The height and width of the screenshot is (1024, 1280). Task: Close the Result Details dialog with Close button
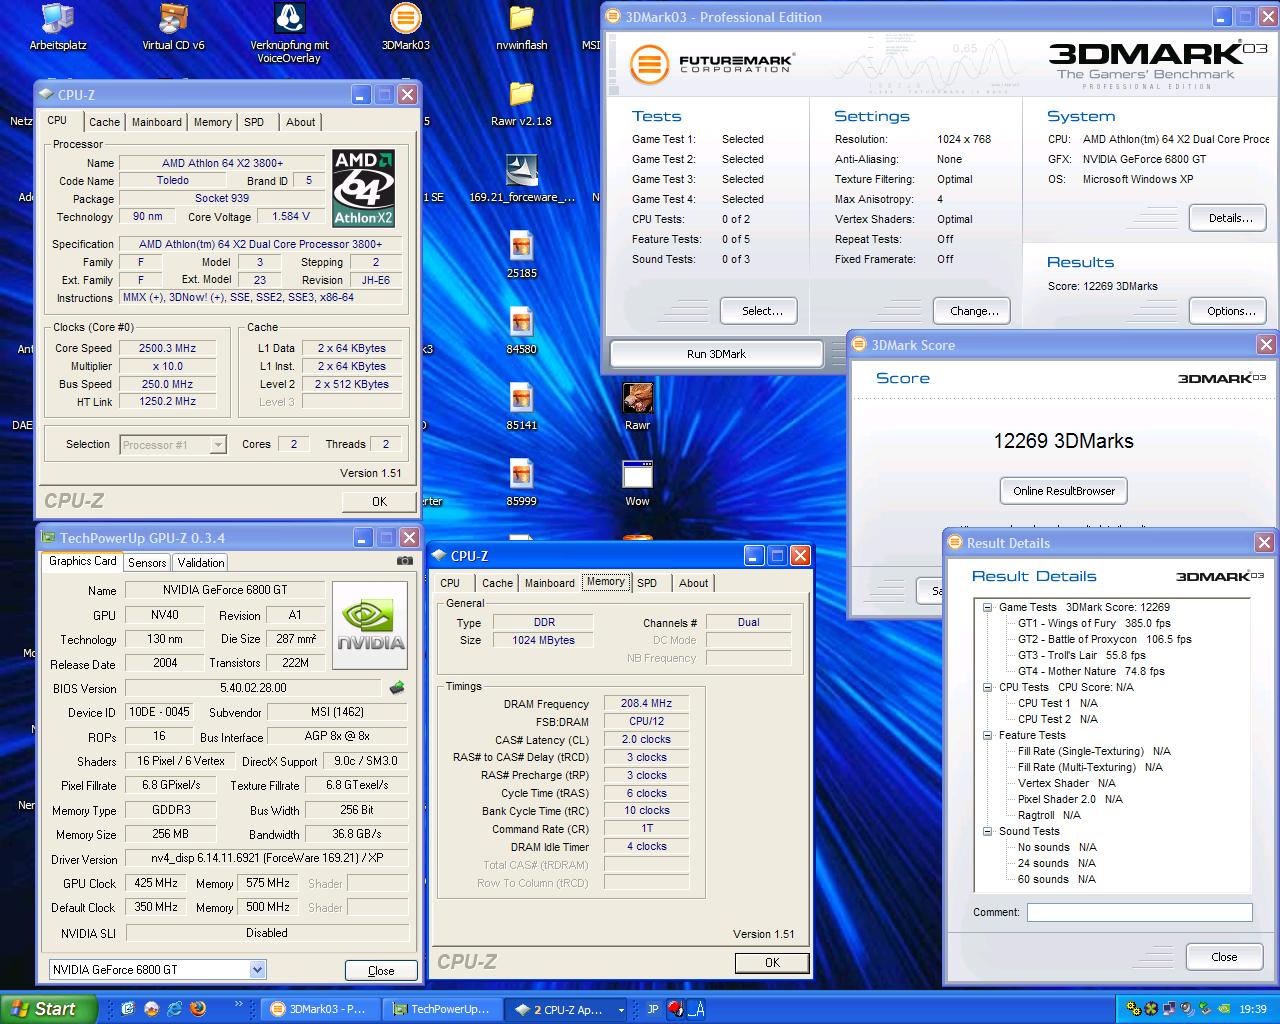tap(1224, 957)
